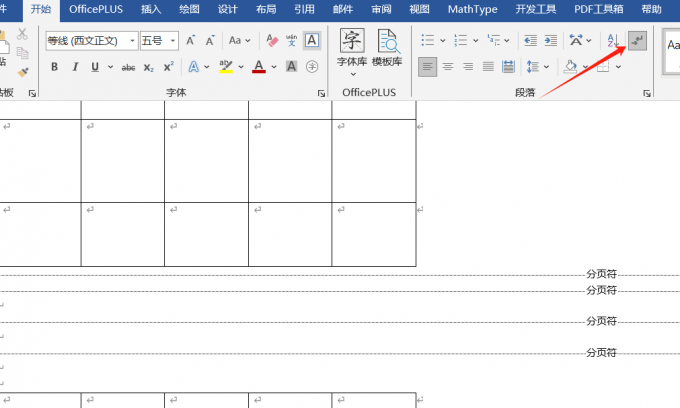Open the MathType tab
This screenshot has width=680, height=408.
(x=473, y=9)
